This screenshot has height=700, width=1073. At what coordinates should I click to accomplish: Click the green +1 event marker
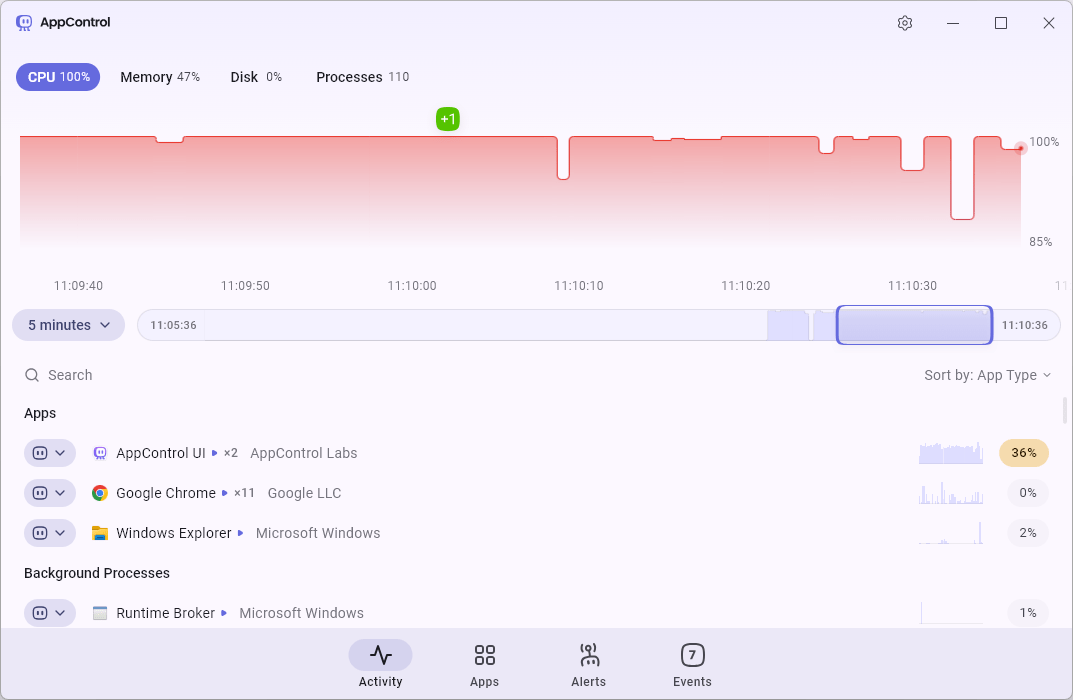point(447,119)
